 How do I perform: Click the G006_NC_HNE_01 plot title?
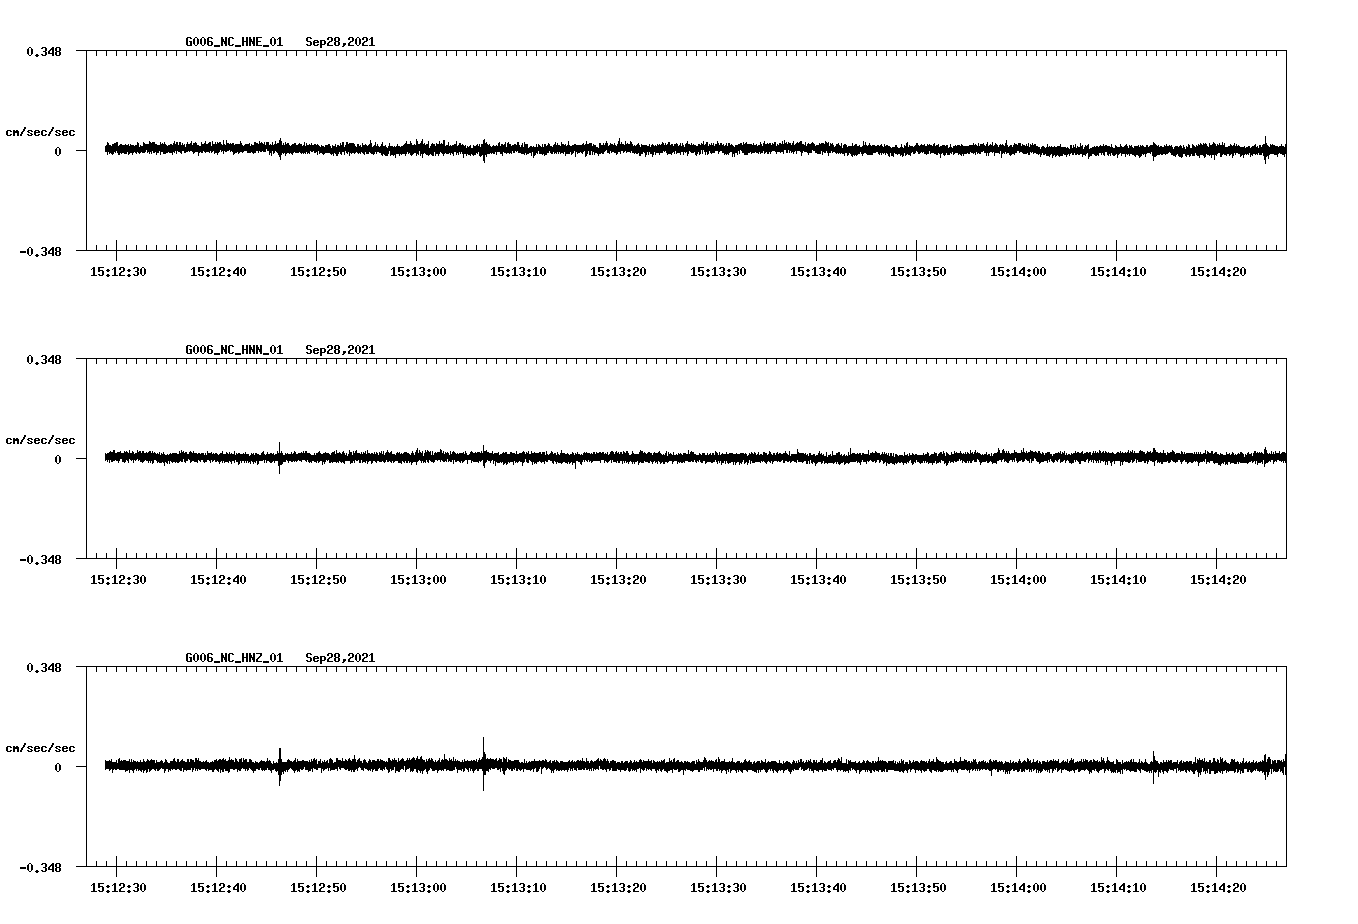coord(234,42)
